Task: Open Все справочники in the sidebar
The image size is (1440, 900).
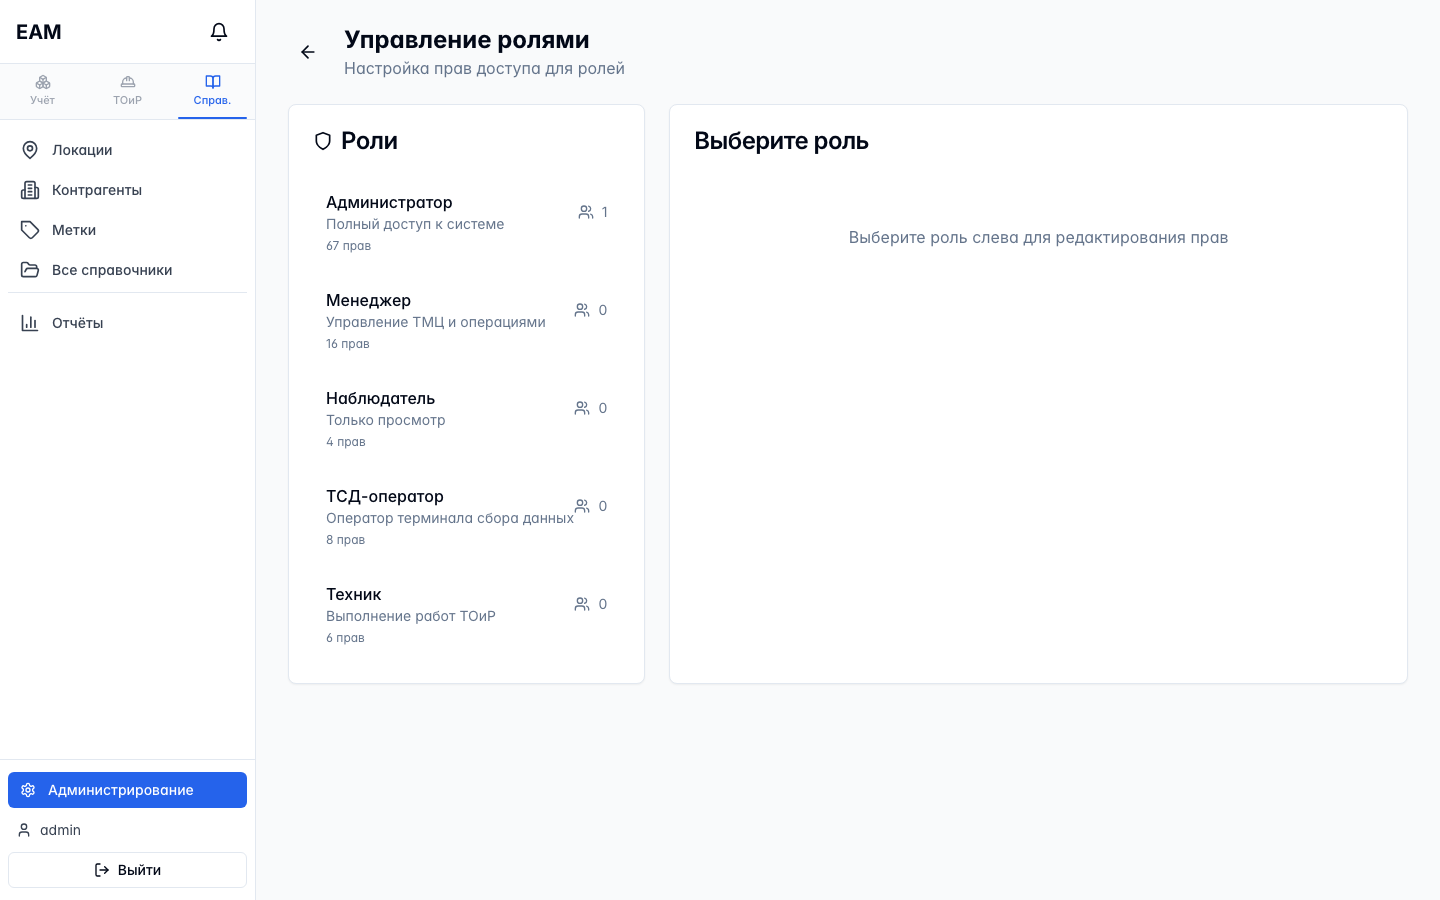Action: click(127, 270)
